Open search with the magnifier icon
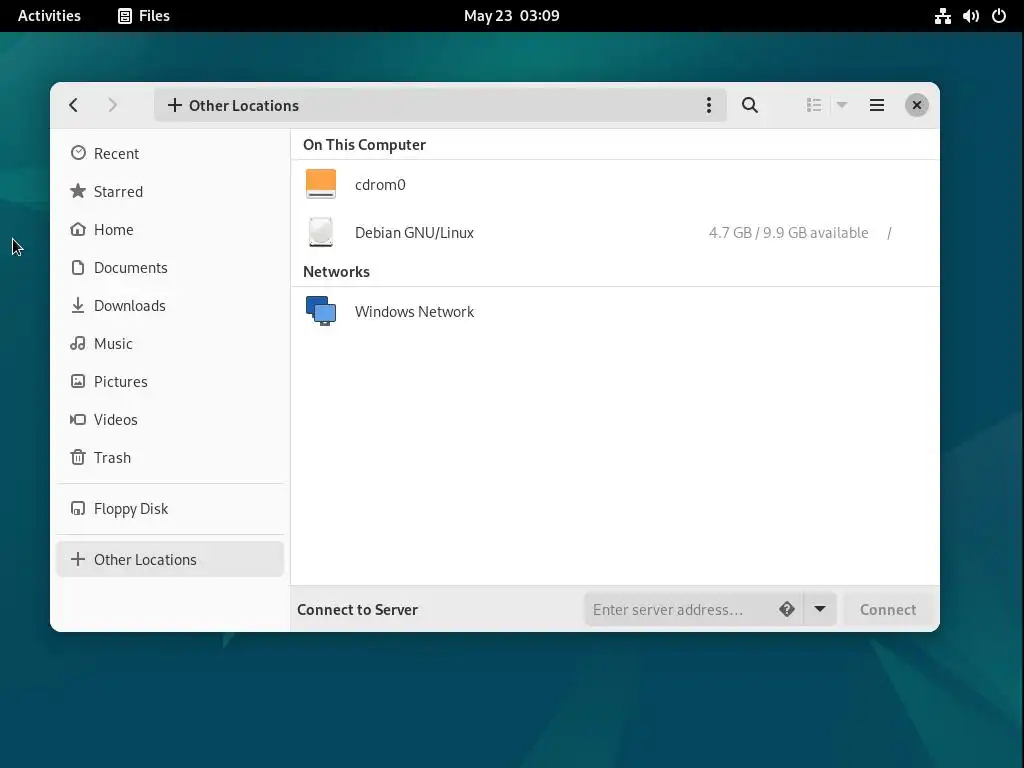1024x768 pixels. (x=750, y=105)
